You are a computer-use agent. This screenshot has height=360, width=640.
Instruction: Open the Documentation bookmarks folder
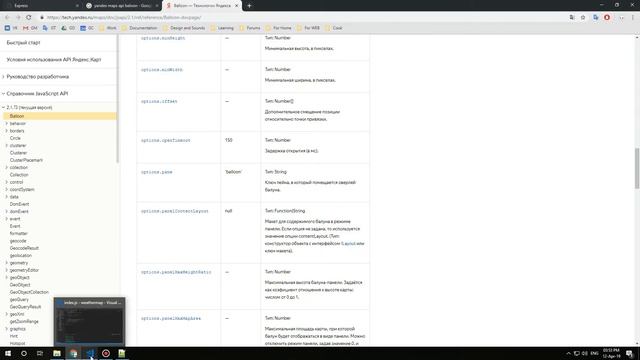click(139, 28)
